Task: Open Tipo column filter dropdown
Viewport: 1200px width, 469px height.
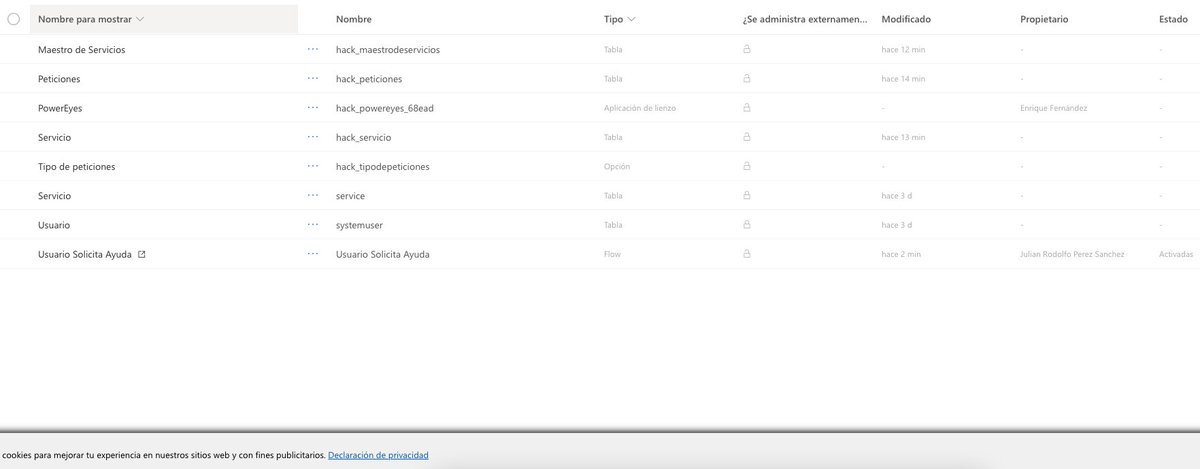Action: pyautogui.click(x=620, y=19)
